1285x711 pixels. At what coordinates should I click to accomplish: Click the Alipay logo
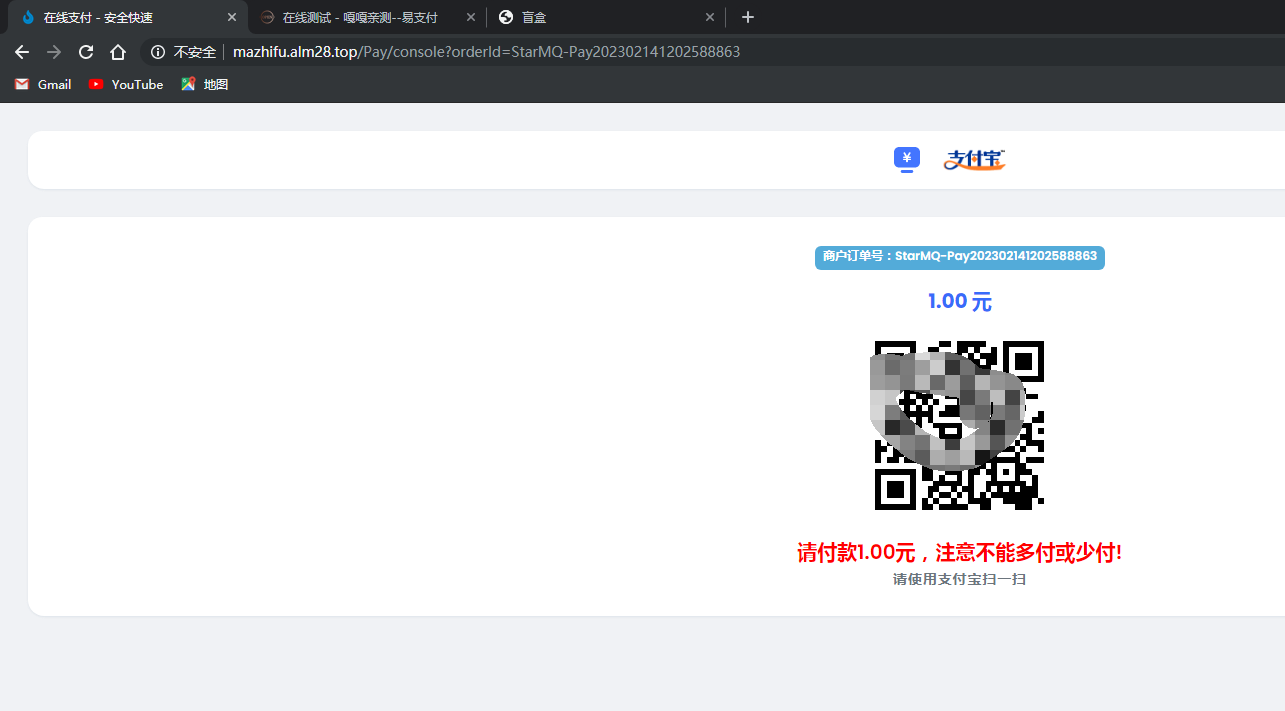coord(974,159)
